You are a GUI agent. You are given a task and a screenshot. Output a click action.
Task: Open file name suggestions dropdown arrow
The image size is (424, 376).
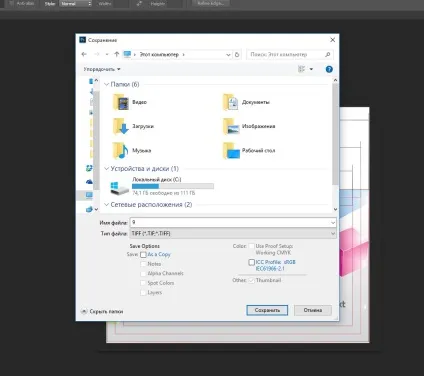[333, 222]
